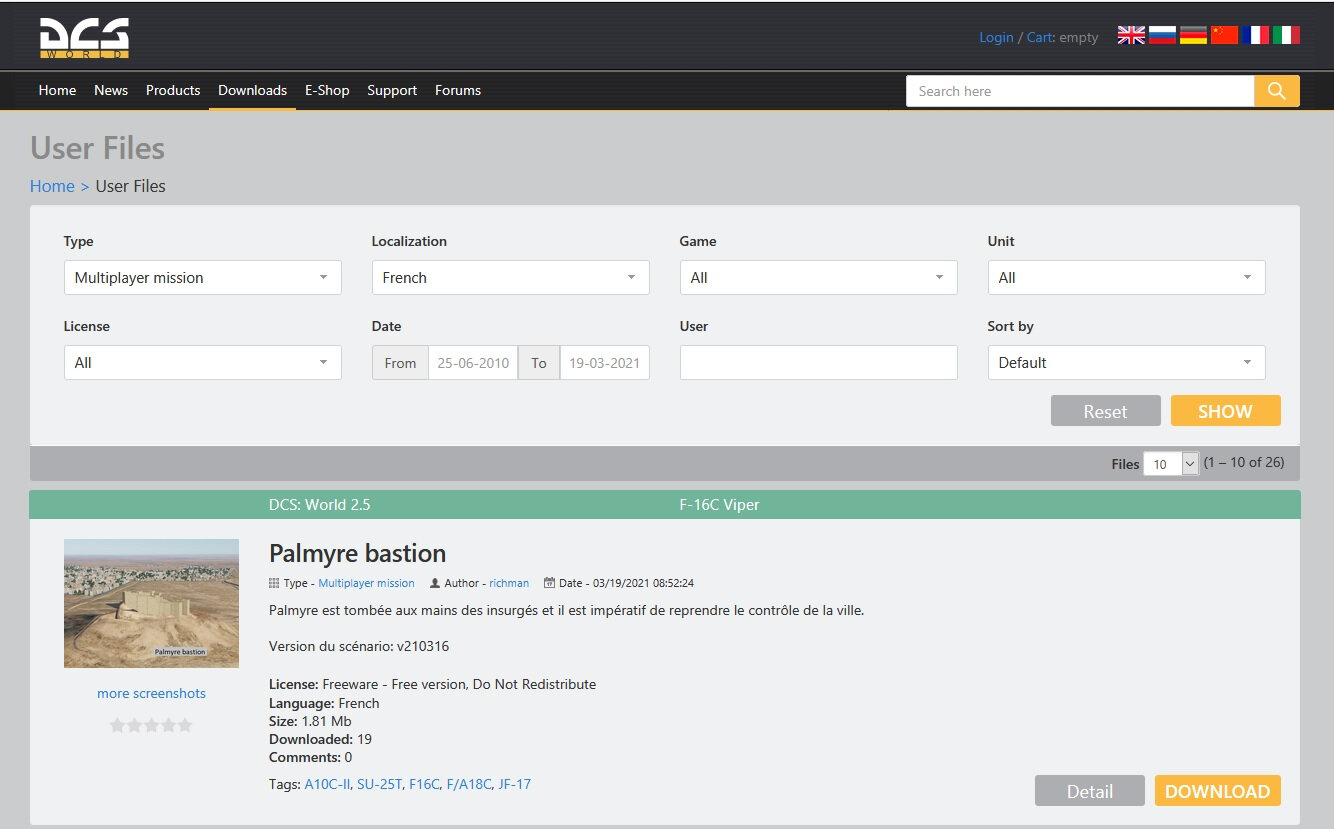Open the Products menu item
This screenshot has height=829, width=1334.
point(173,90)
